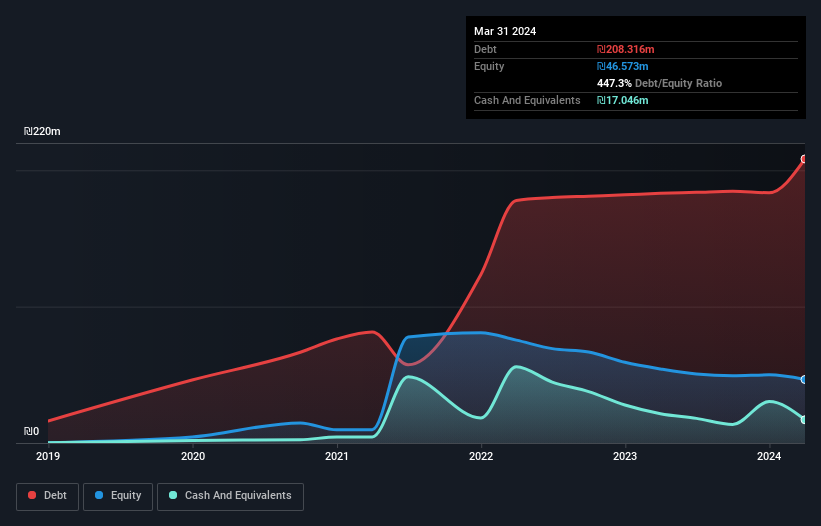
Task: Click the Equity row label in tooltip
Action: click(x=489, y=66)
